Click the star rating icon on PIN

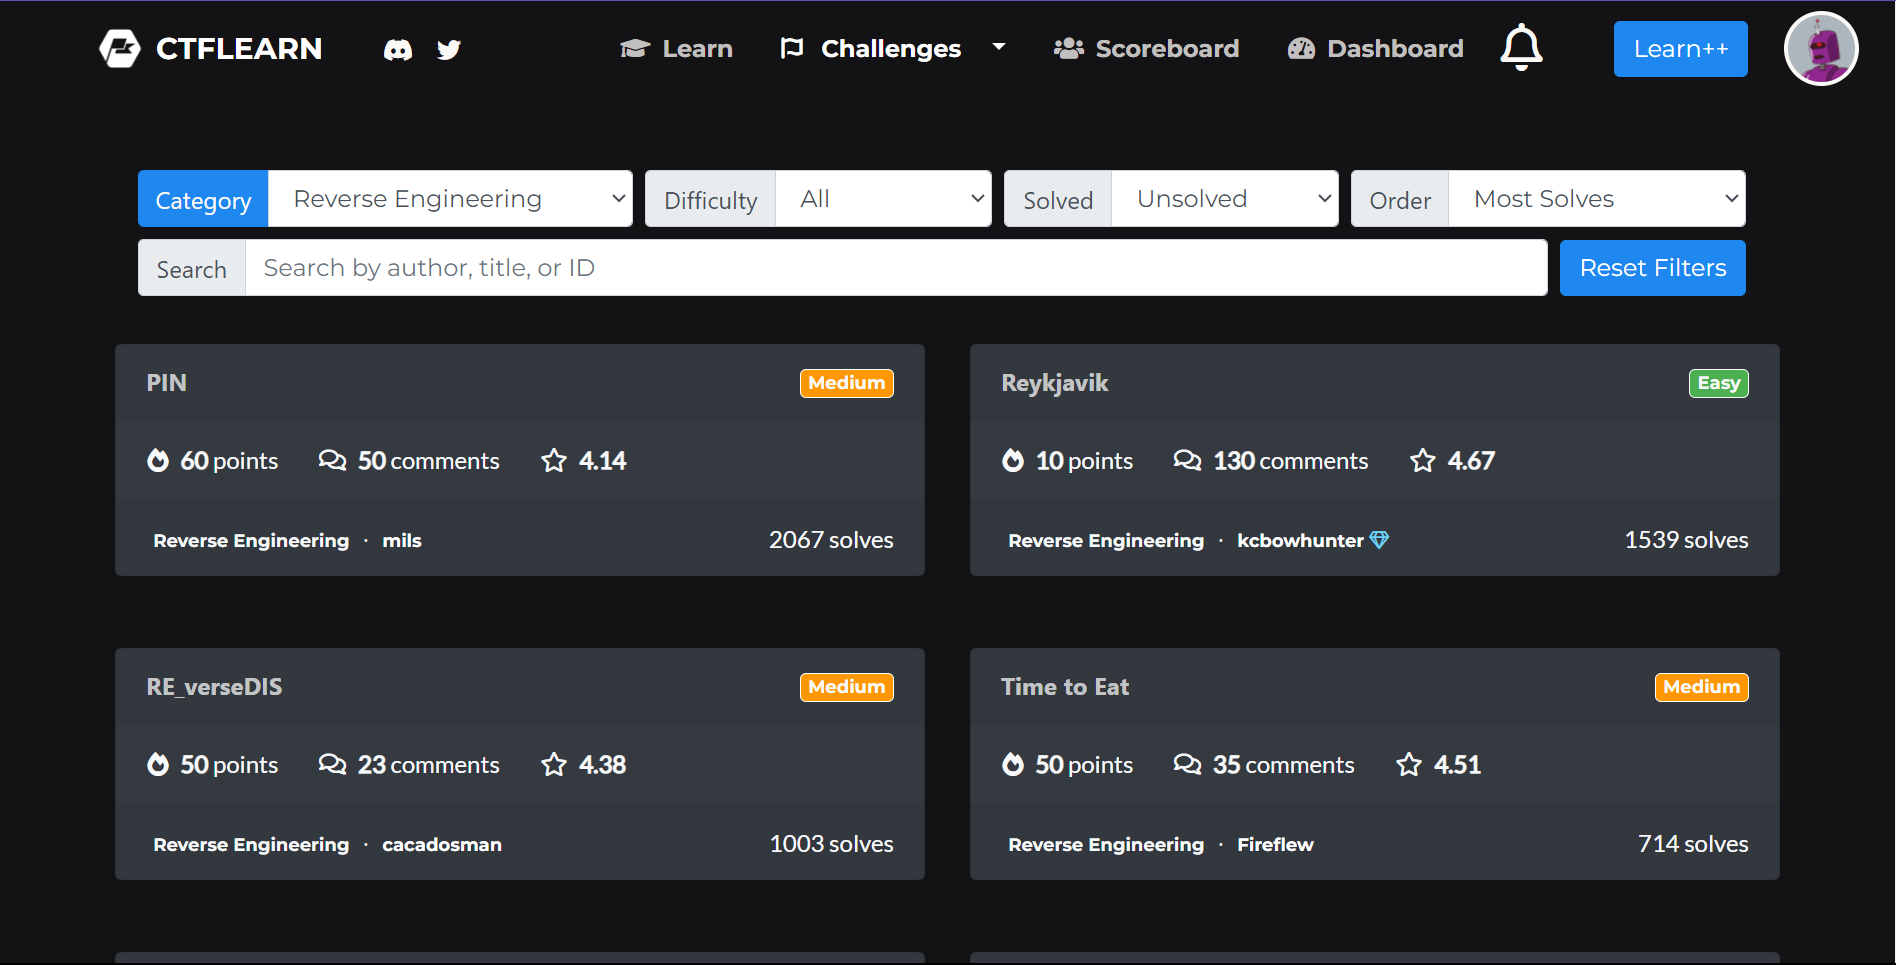pos(554,461)
